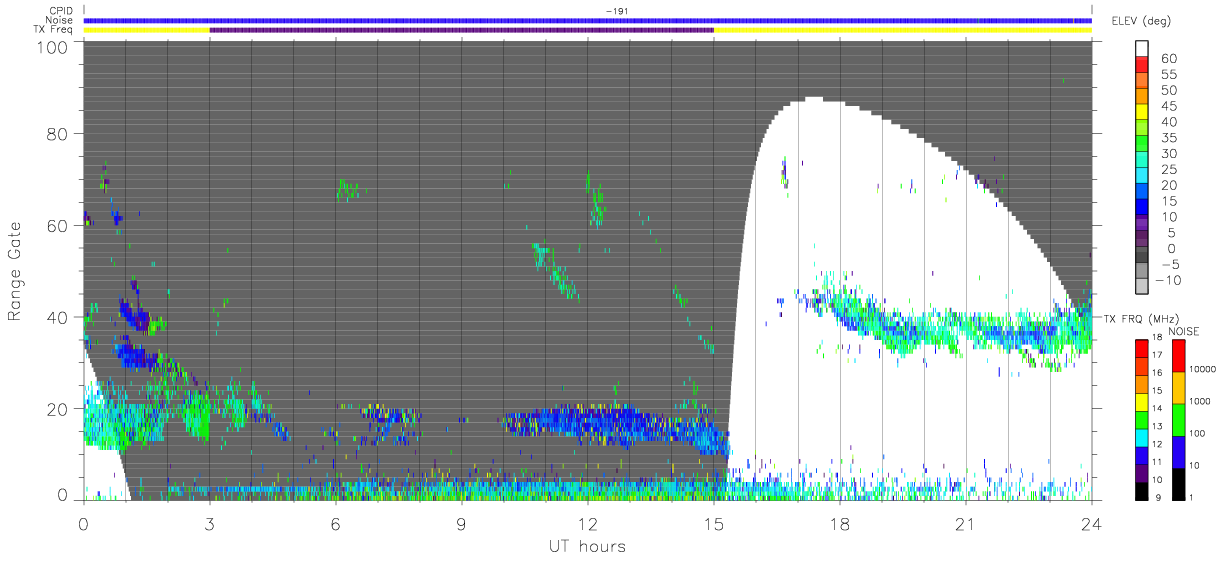
Task: Click the '9' label on TX FRQ colorbar
Action: [1158, 498]
